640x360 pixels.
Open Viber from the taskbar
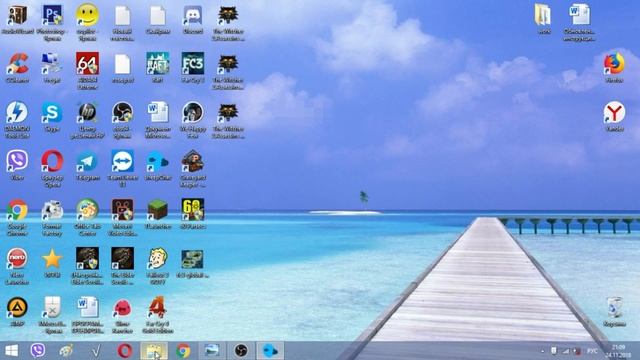pos(38,351)
